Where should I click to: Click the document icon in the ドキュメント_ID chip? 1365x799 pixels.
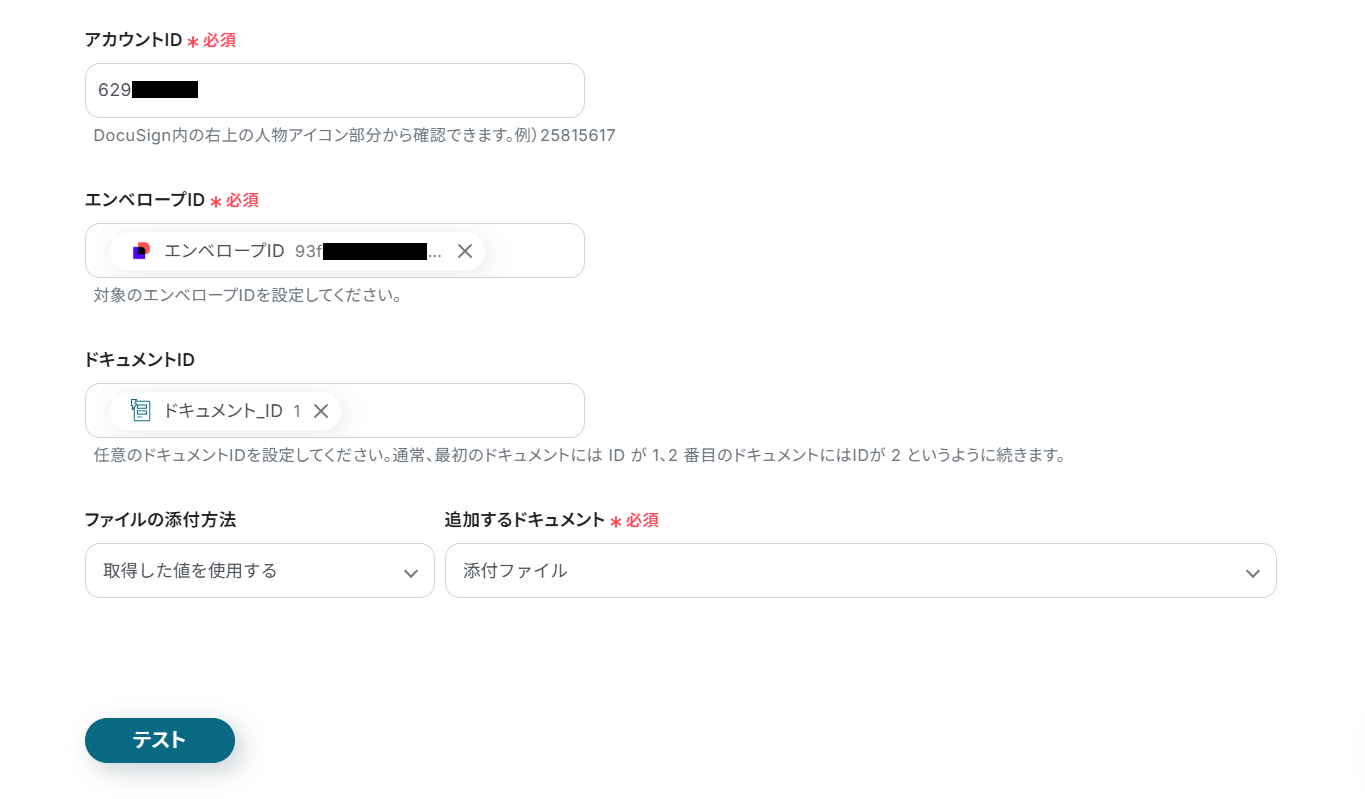(141, 411)
